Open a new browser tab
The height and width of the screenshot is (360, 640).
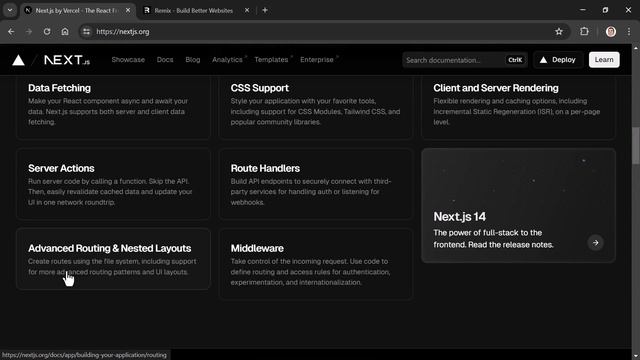(265, 10)
